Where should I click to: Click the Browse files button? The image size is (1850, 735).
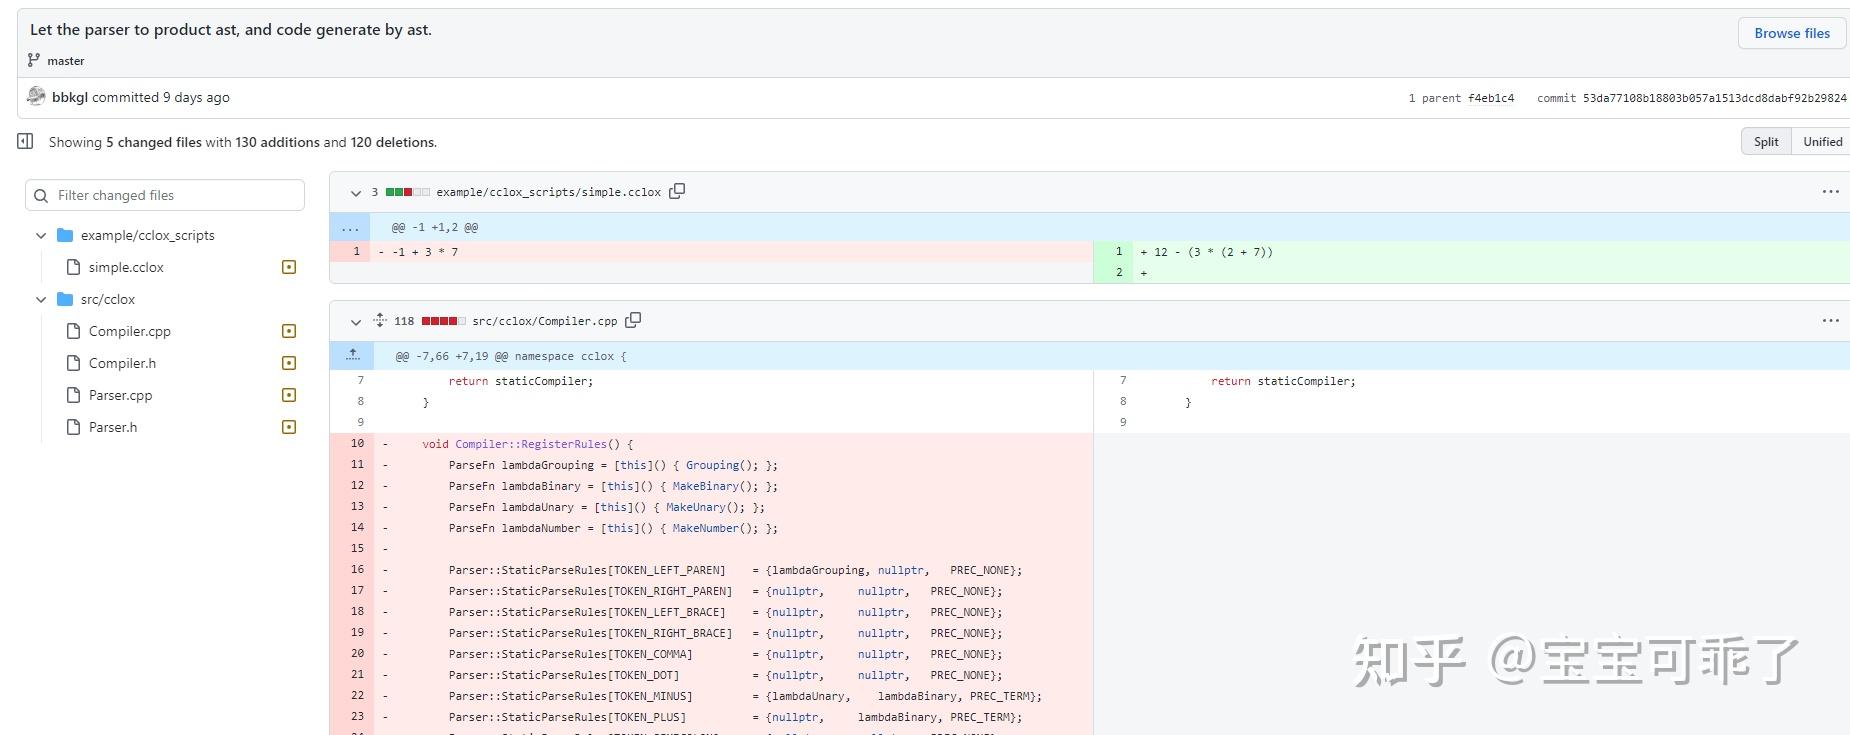pos(1791,33)
